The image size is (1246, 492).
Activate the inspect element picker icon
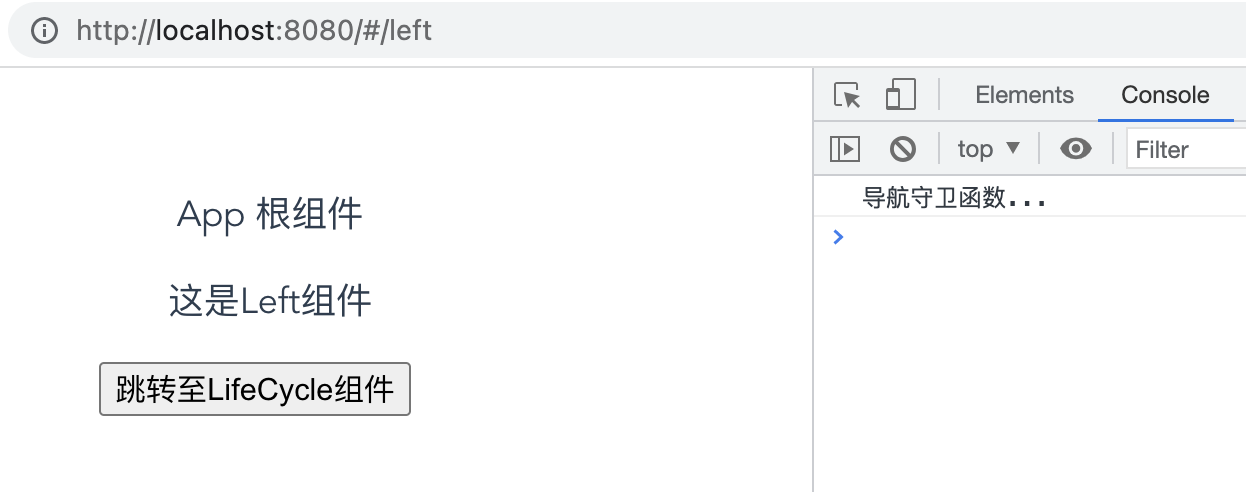pyautogui.click(x=848, y=96)
